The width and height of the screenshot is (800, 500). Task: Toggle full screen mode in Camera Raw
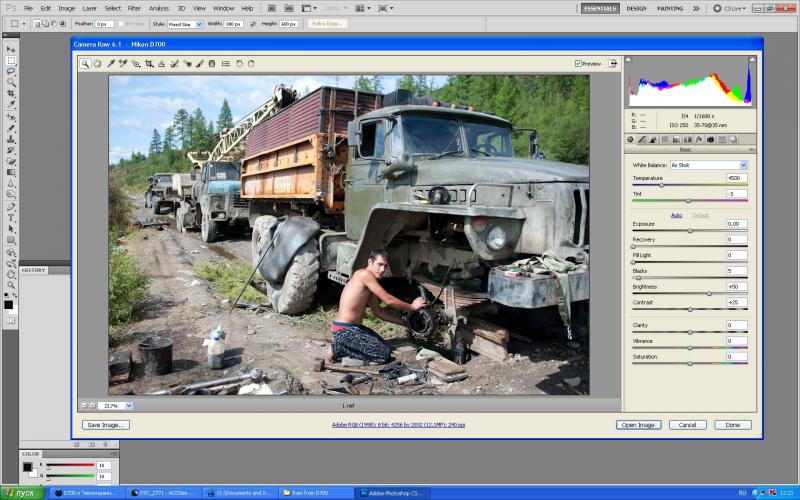(613, 64)
